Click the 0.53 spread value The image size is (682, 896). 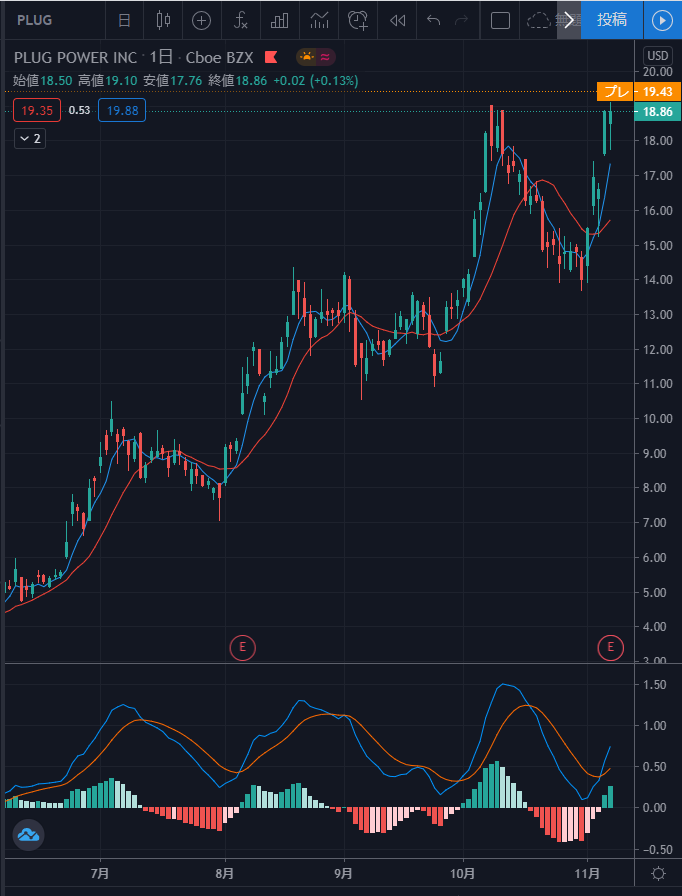point(79,110)
